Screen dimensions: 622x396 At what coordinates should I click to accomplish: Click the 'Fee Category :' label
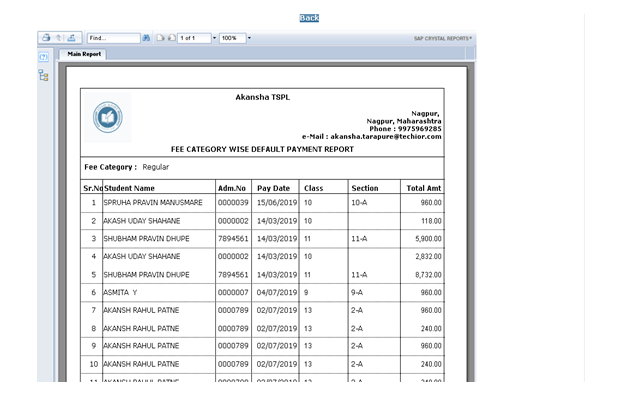(110, 167)
